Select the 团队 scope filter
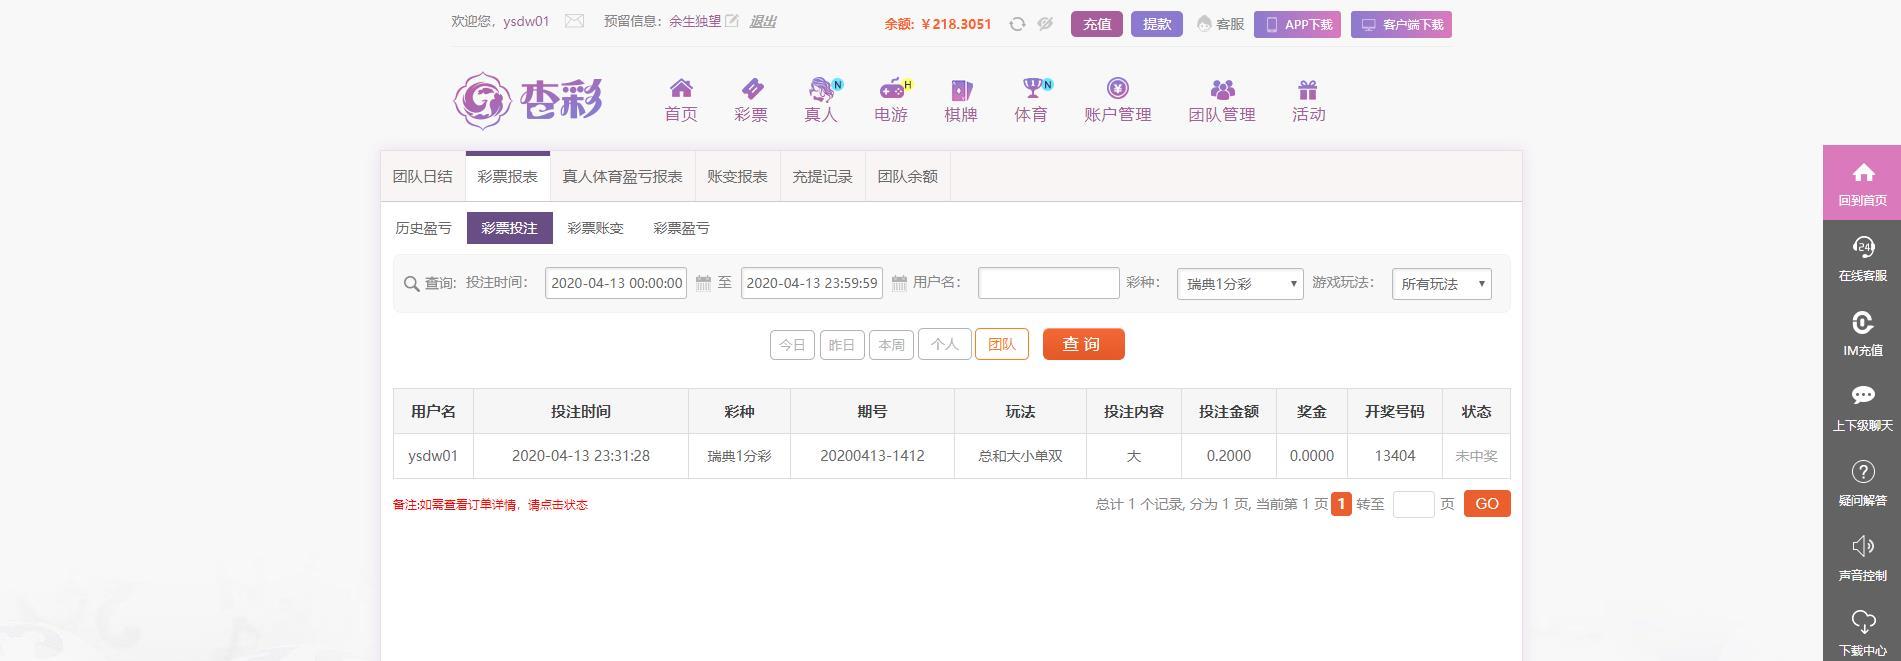The image size is (1901, 661). coord(1001,344)
